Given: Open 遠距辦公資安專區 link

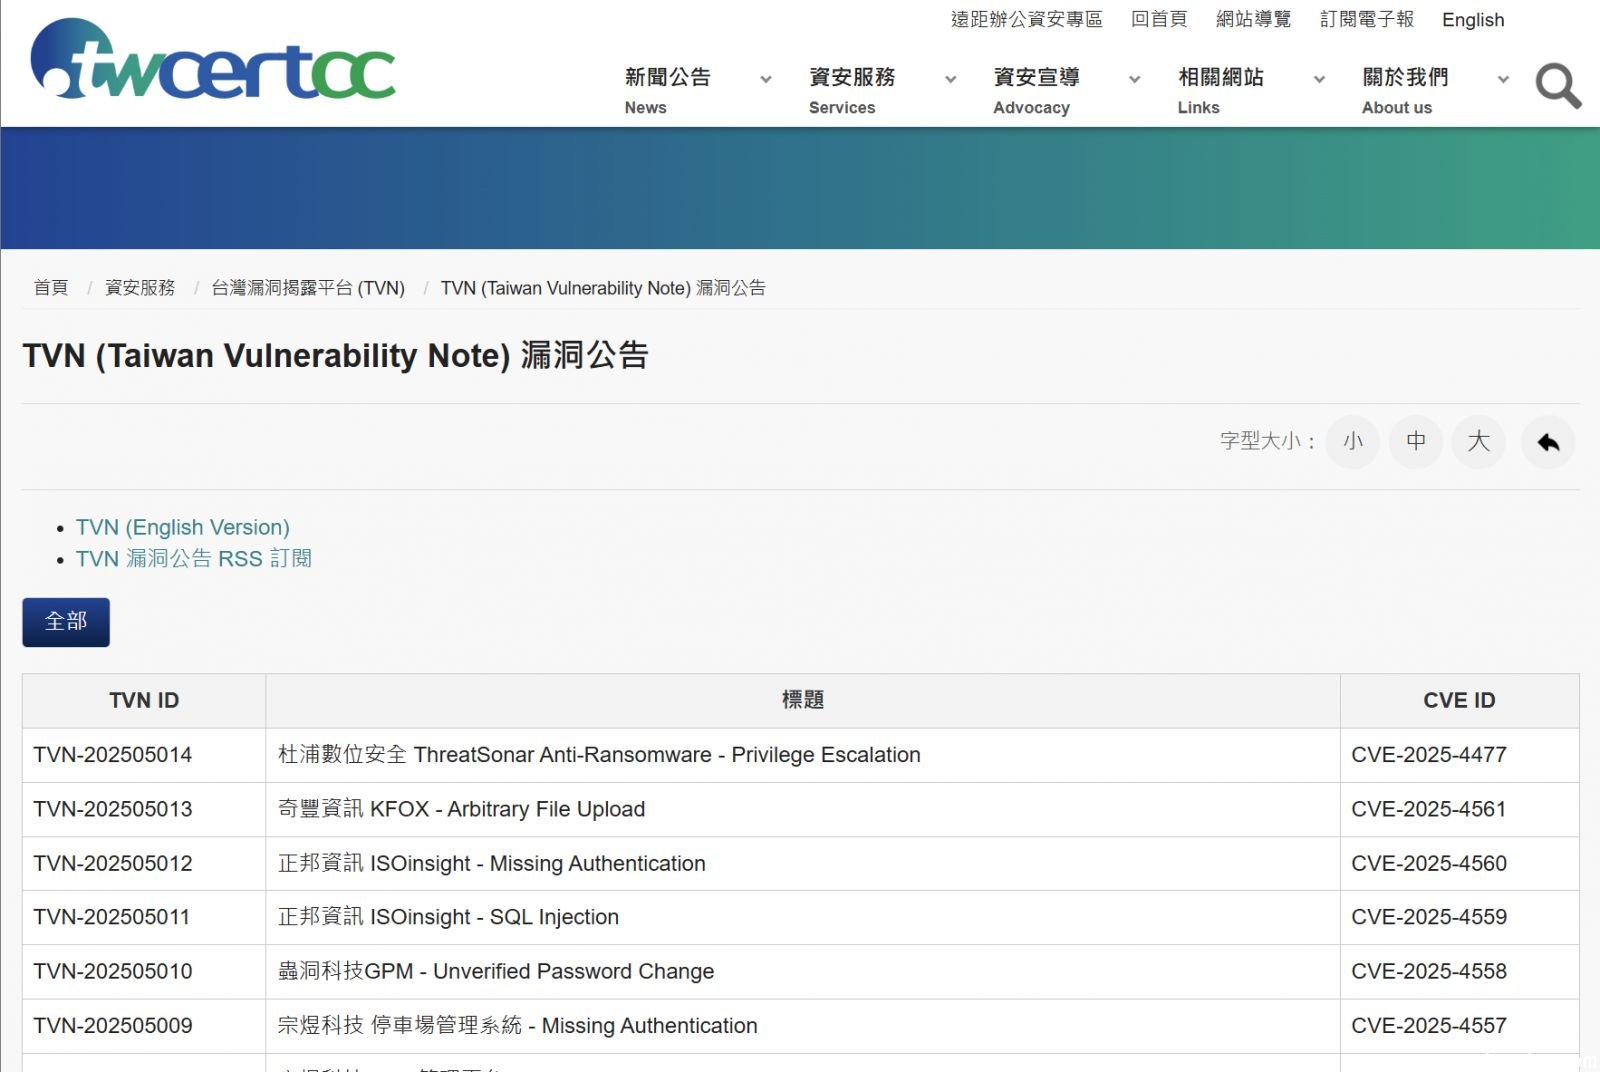Looking at the screenshot, I should click(x=1027, y=19).
